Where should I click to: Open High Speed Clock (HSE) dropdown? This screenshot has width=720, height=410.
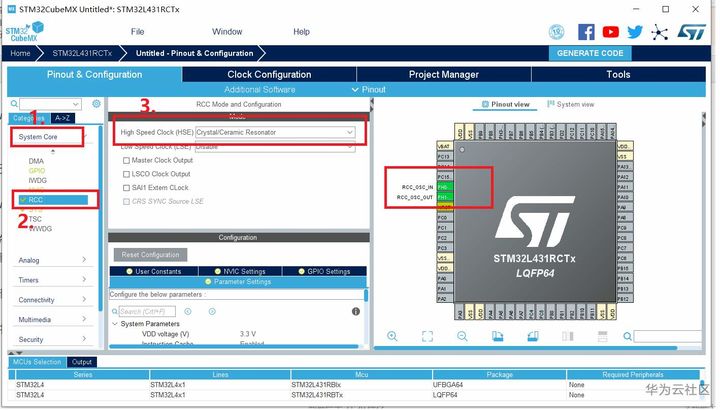coord(275,132)
